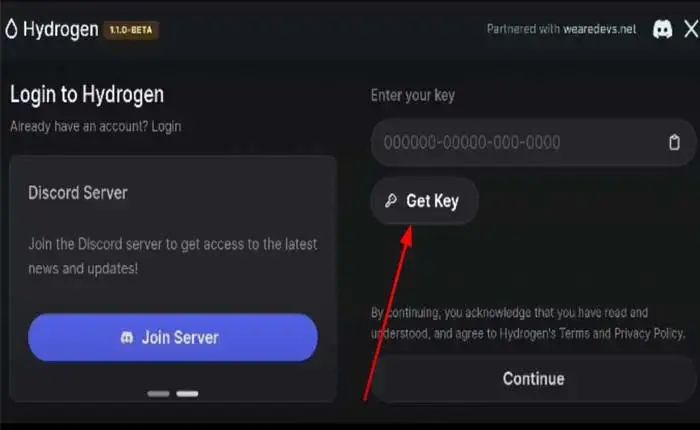The image size is (700, 430).
Task: Click the Discord Server card title
Action: [x=78, y=193]
